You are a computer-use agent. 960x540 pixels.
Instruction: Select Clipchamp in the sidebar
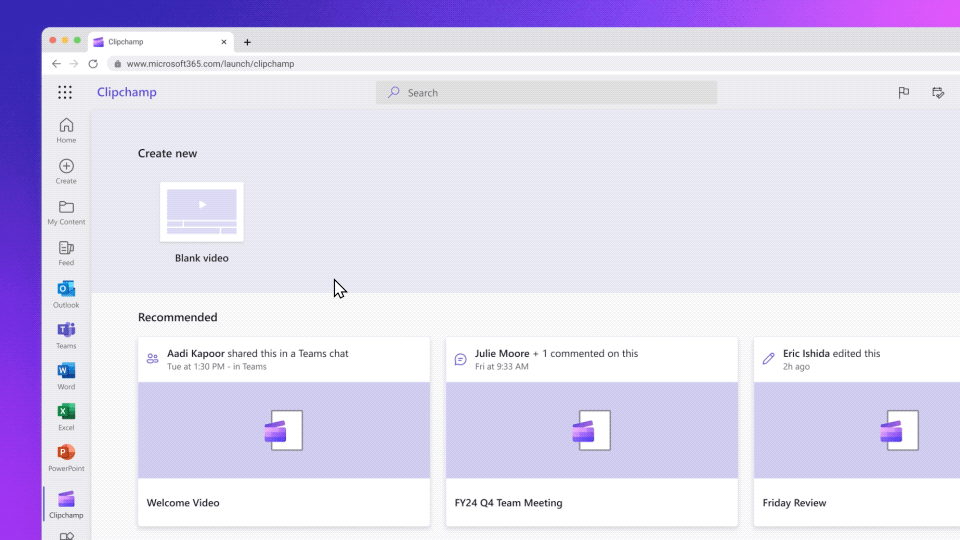66,503
